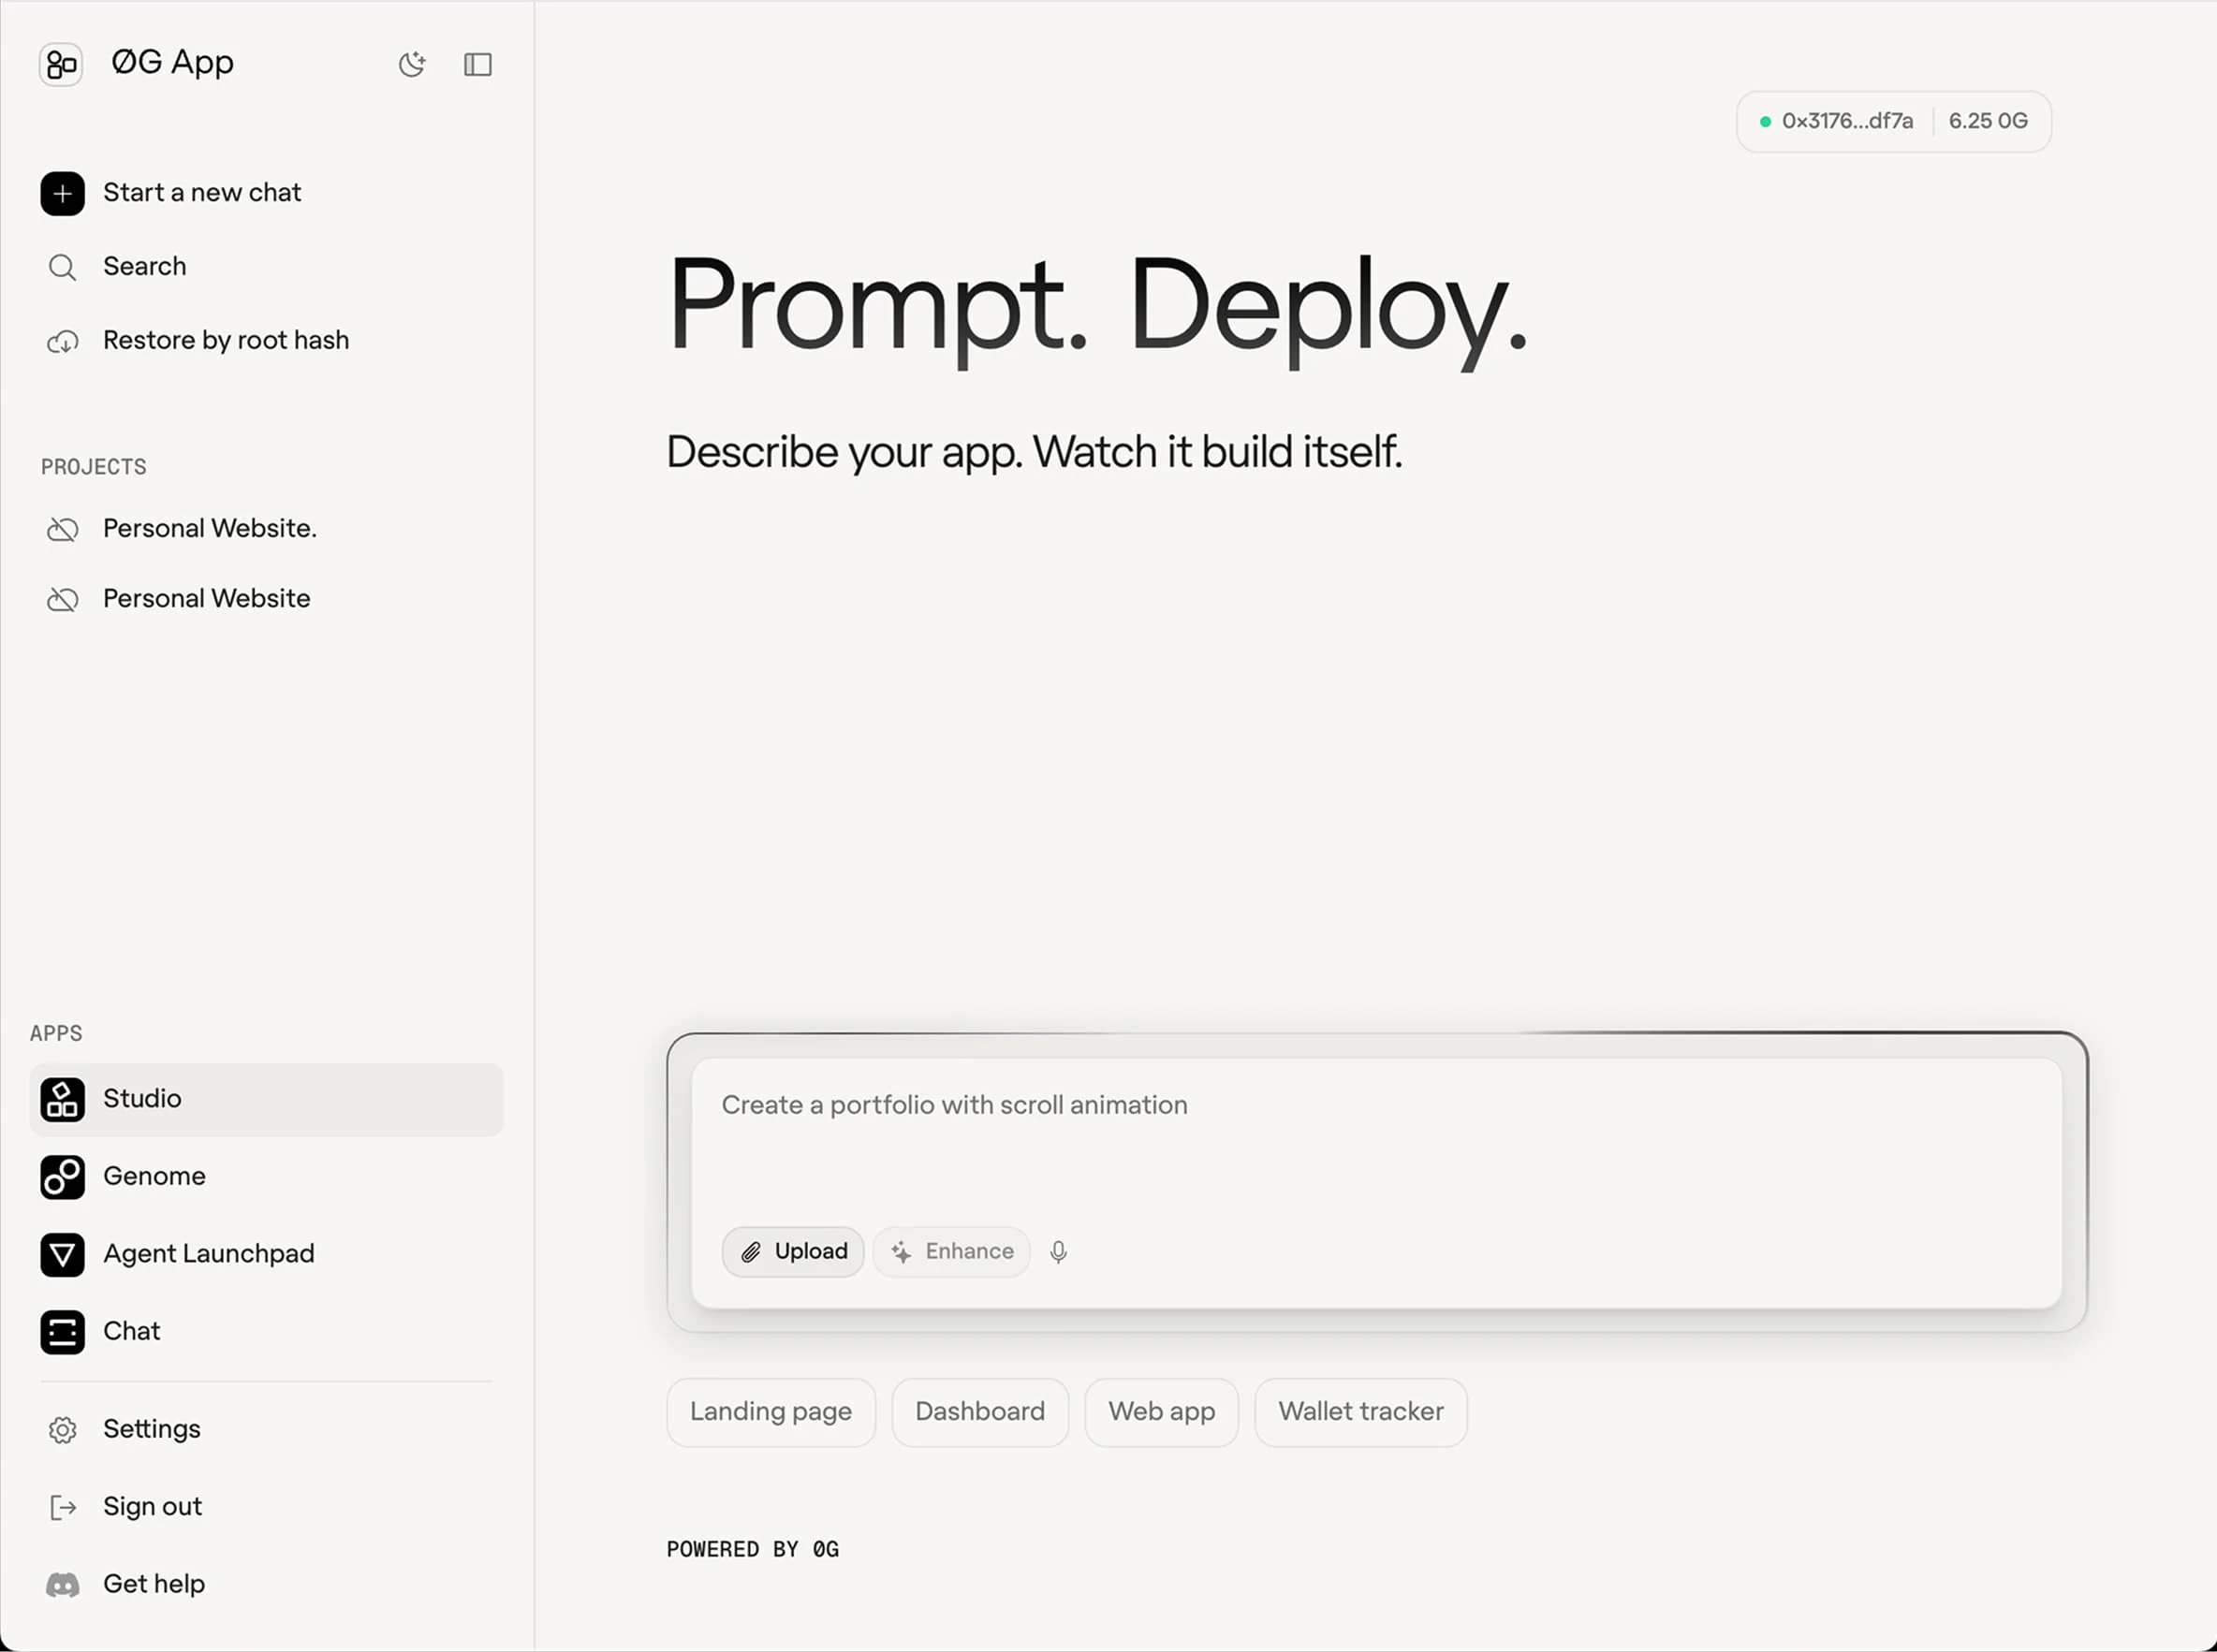
Task: Click the Enhance prompt button
Action: 951,1252
